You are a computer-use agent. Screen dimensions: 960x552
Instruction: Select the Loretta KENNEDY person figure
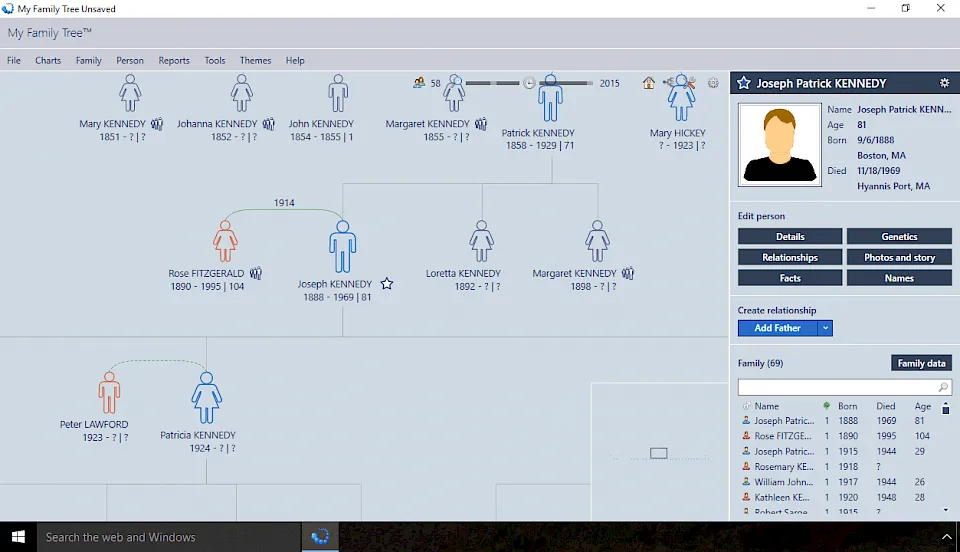(x=481, y=241)
